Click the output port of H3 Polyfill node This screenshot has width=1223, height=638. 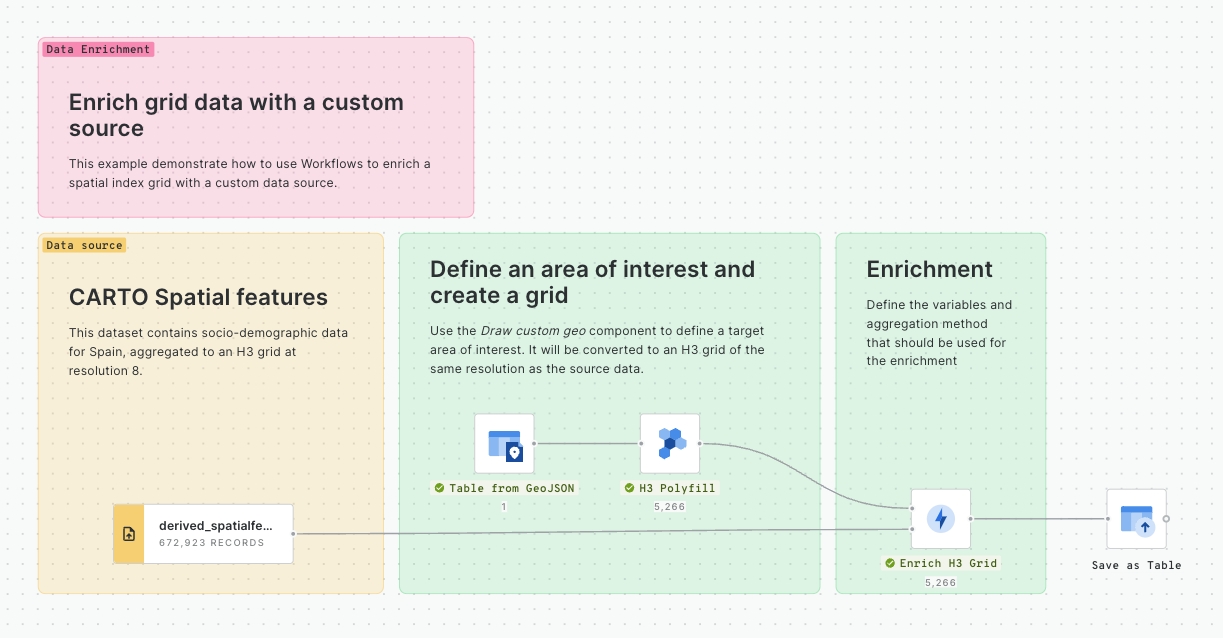[700, 443]
